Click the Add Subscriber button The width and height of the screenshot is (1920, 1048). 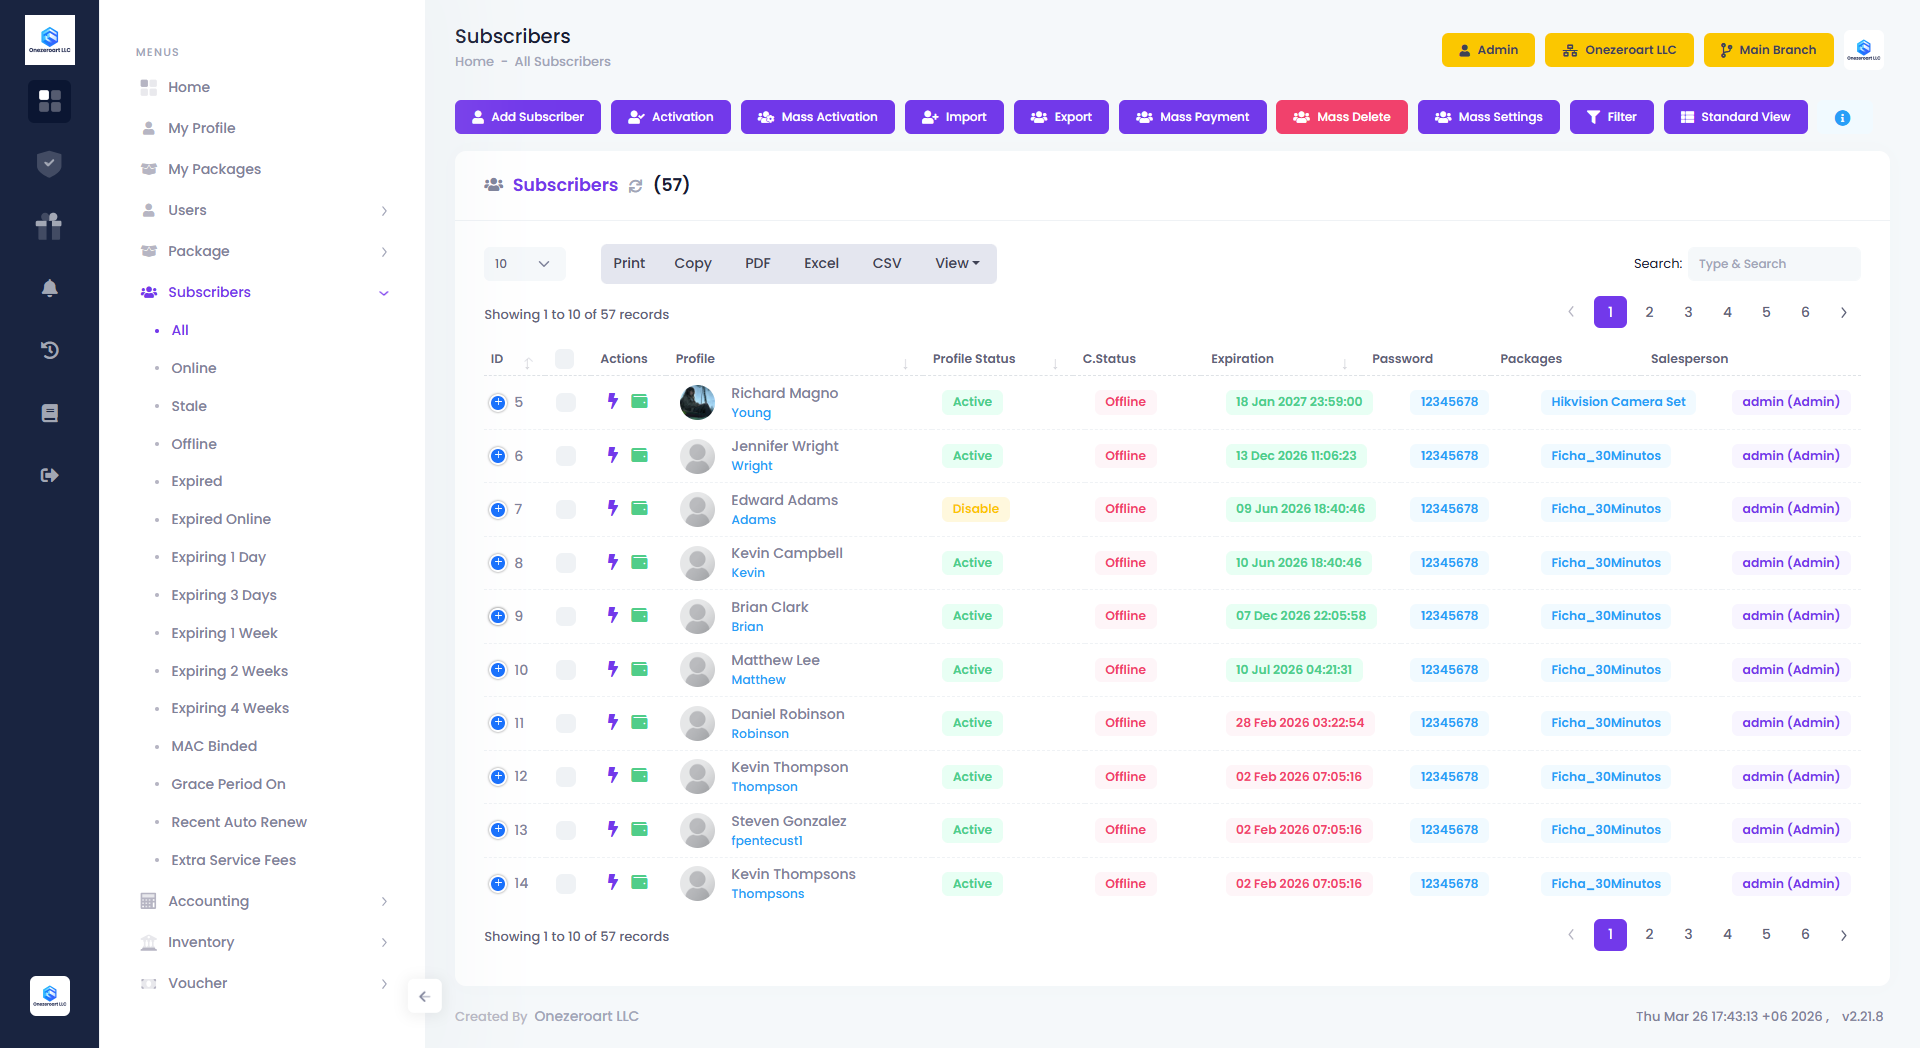point(527,117)
